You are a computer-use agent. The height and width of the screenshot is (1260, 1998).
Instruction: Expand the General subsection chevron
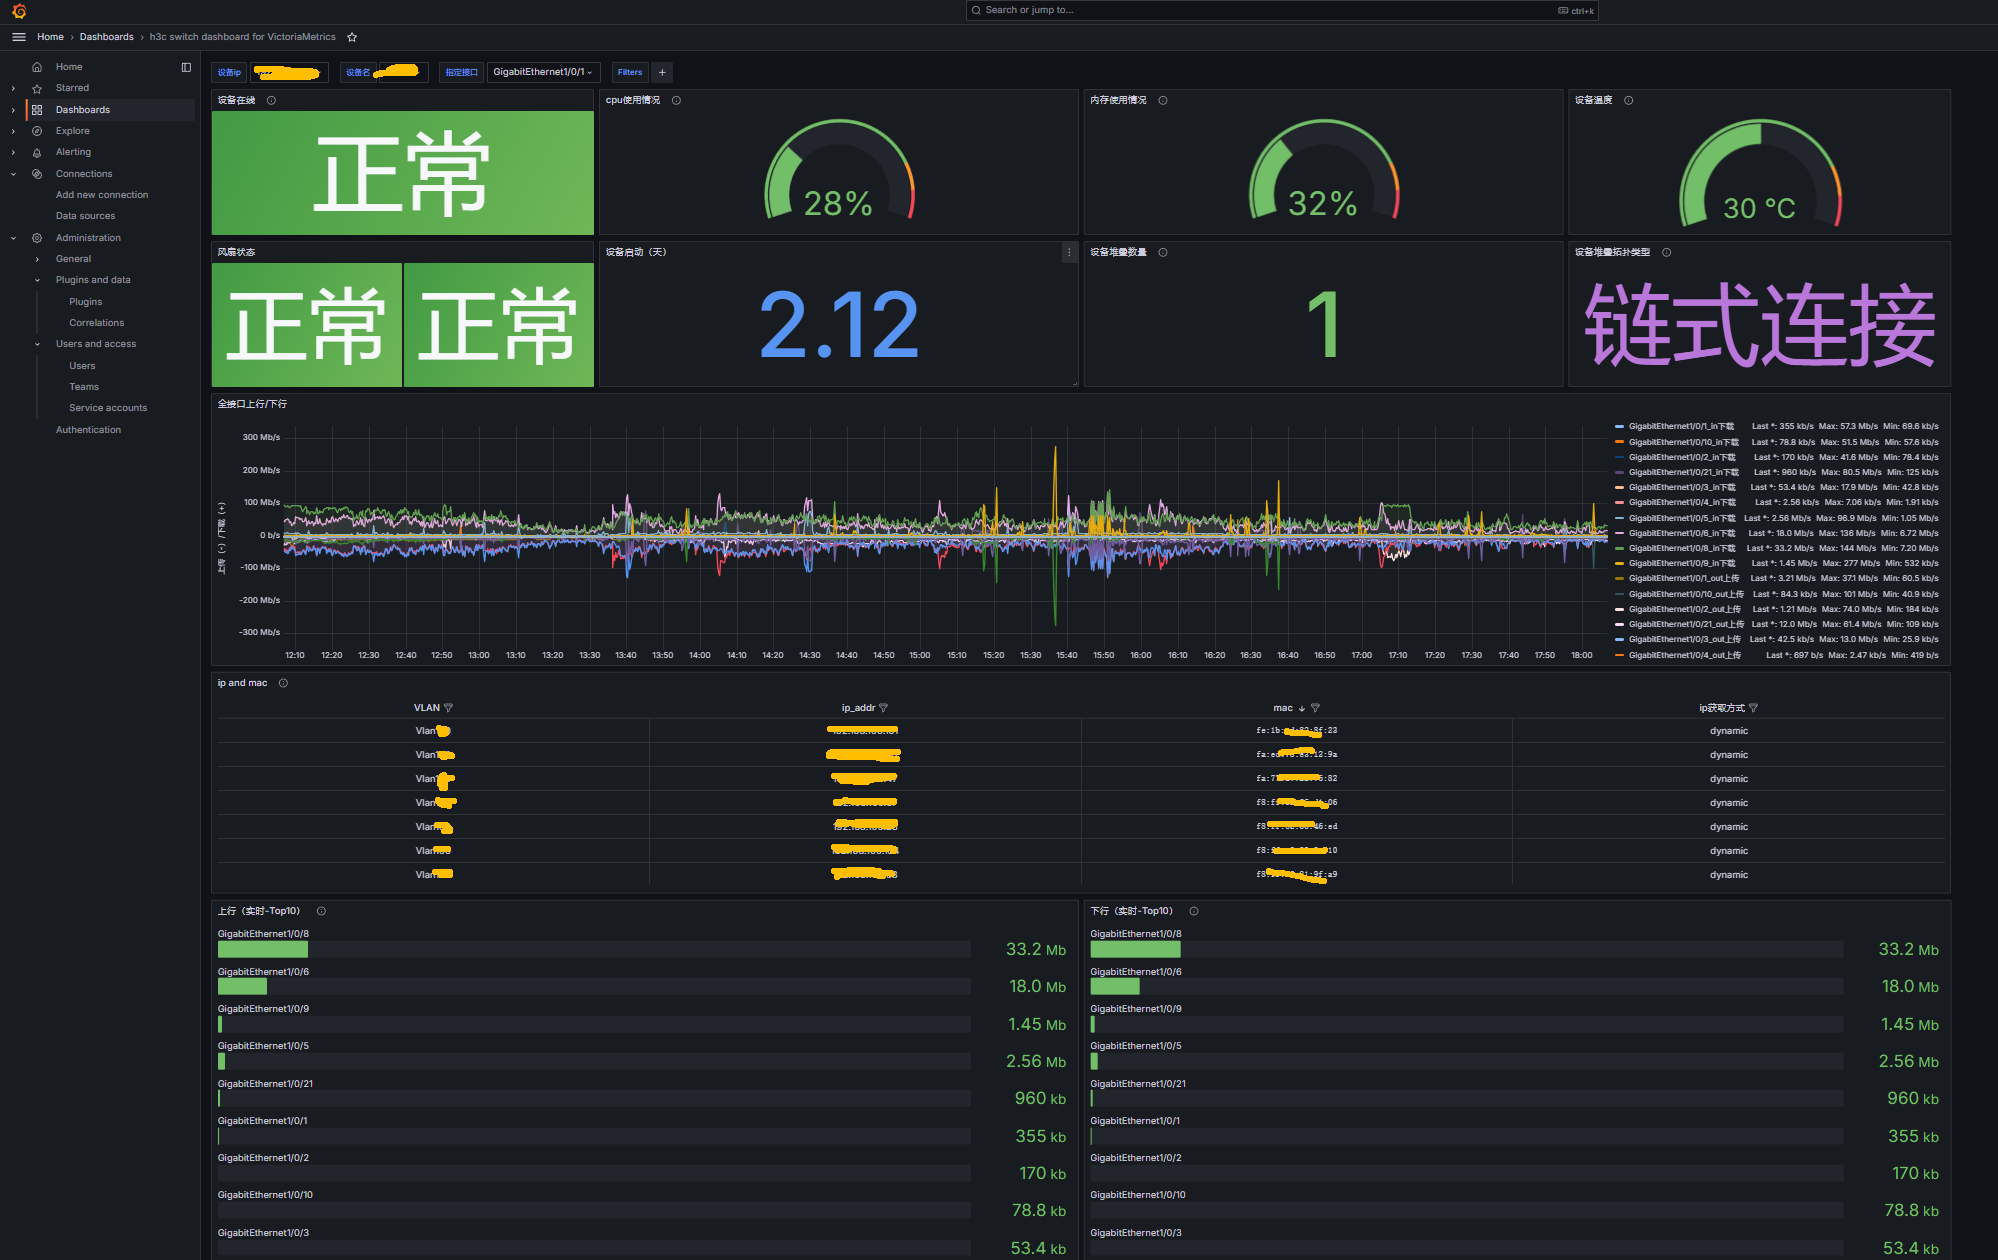click(x=37, y=259)
